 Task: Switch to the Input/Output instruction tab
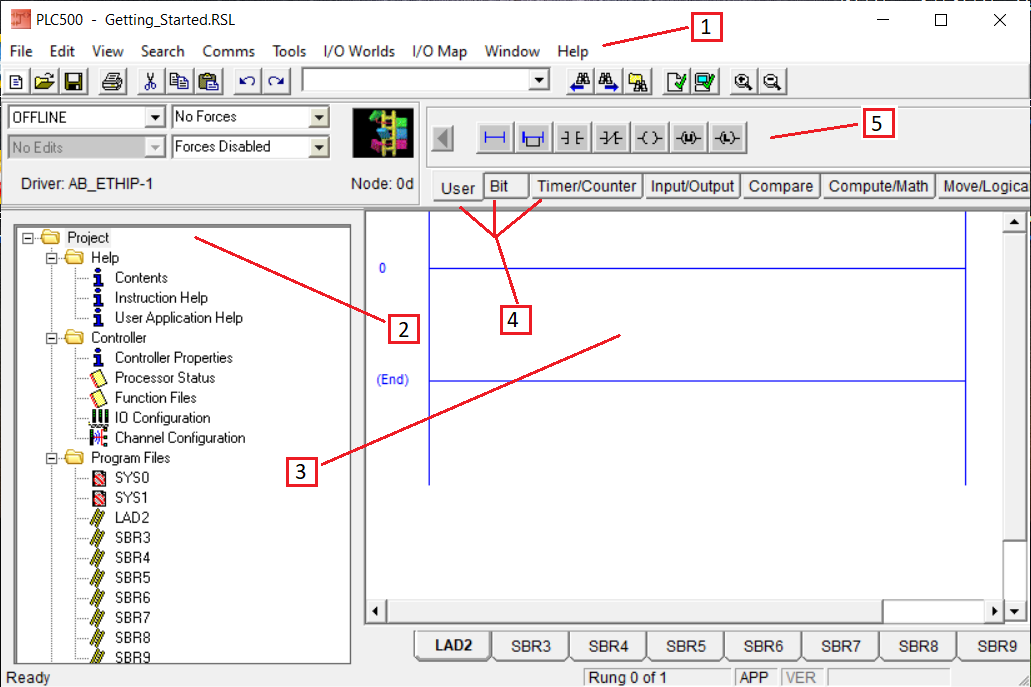[692, 186]
